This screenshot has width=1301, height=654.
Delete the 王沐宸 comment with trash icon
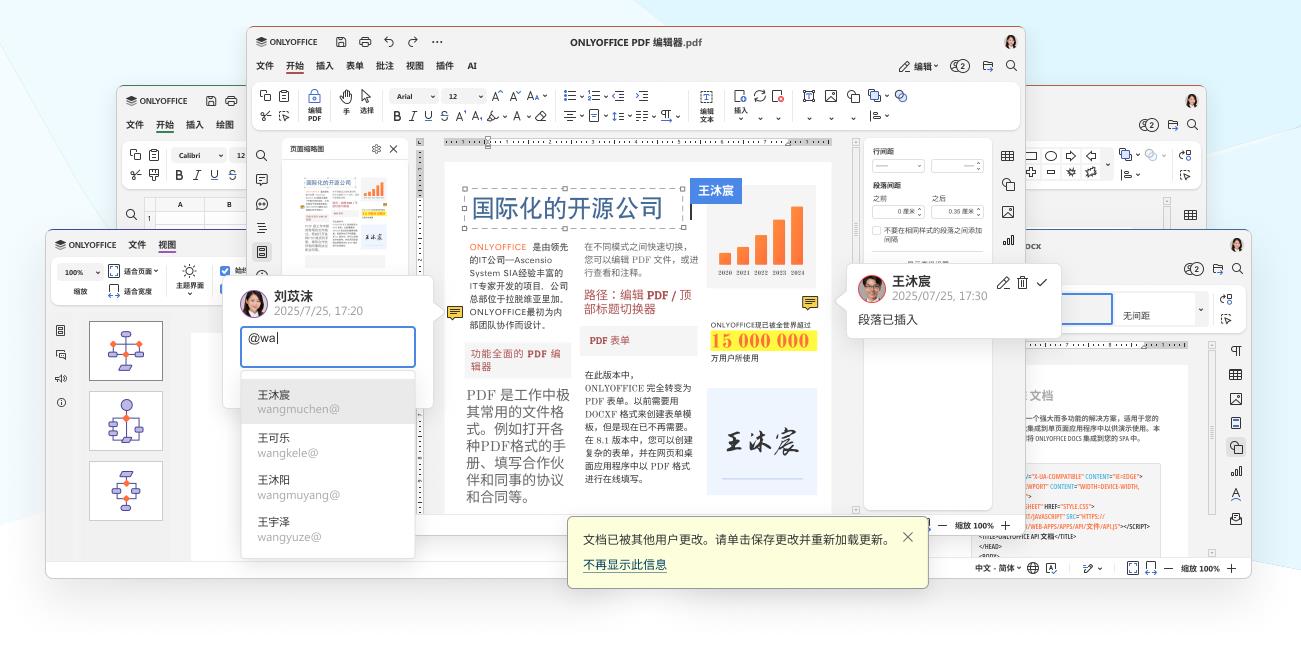pyautogui.click(x=1022, y=283)
